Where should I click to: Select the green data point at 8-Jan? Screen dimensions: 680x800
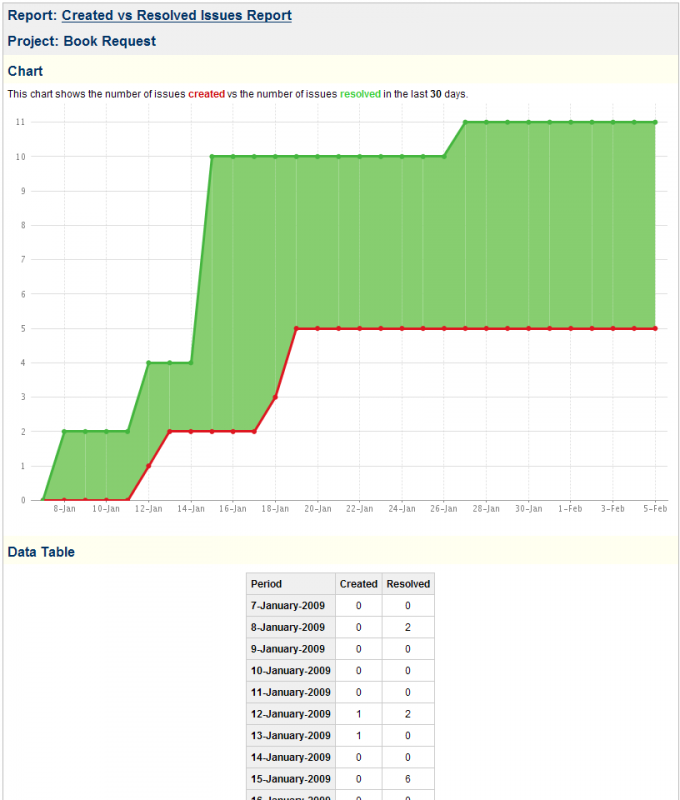[64, 431]
